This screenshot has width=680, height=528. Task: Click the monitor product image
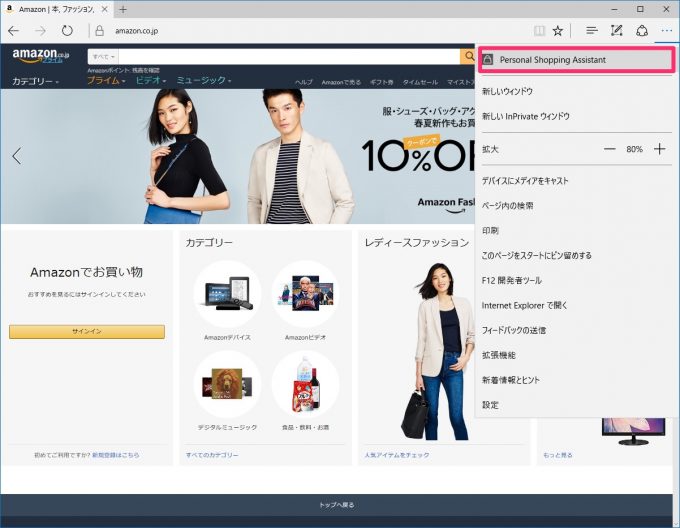[634, 431]
